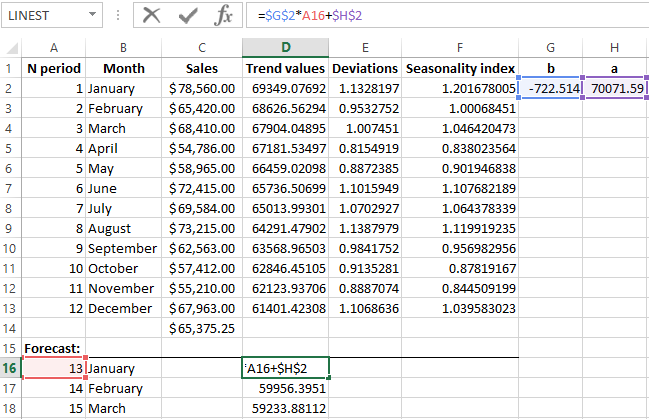Click average sales cell $65,375.25
Image resolution: width=649 pixels, height=419 pixels.
tap(202, 328)
